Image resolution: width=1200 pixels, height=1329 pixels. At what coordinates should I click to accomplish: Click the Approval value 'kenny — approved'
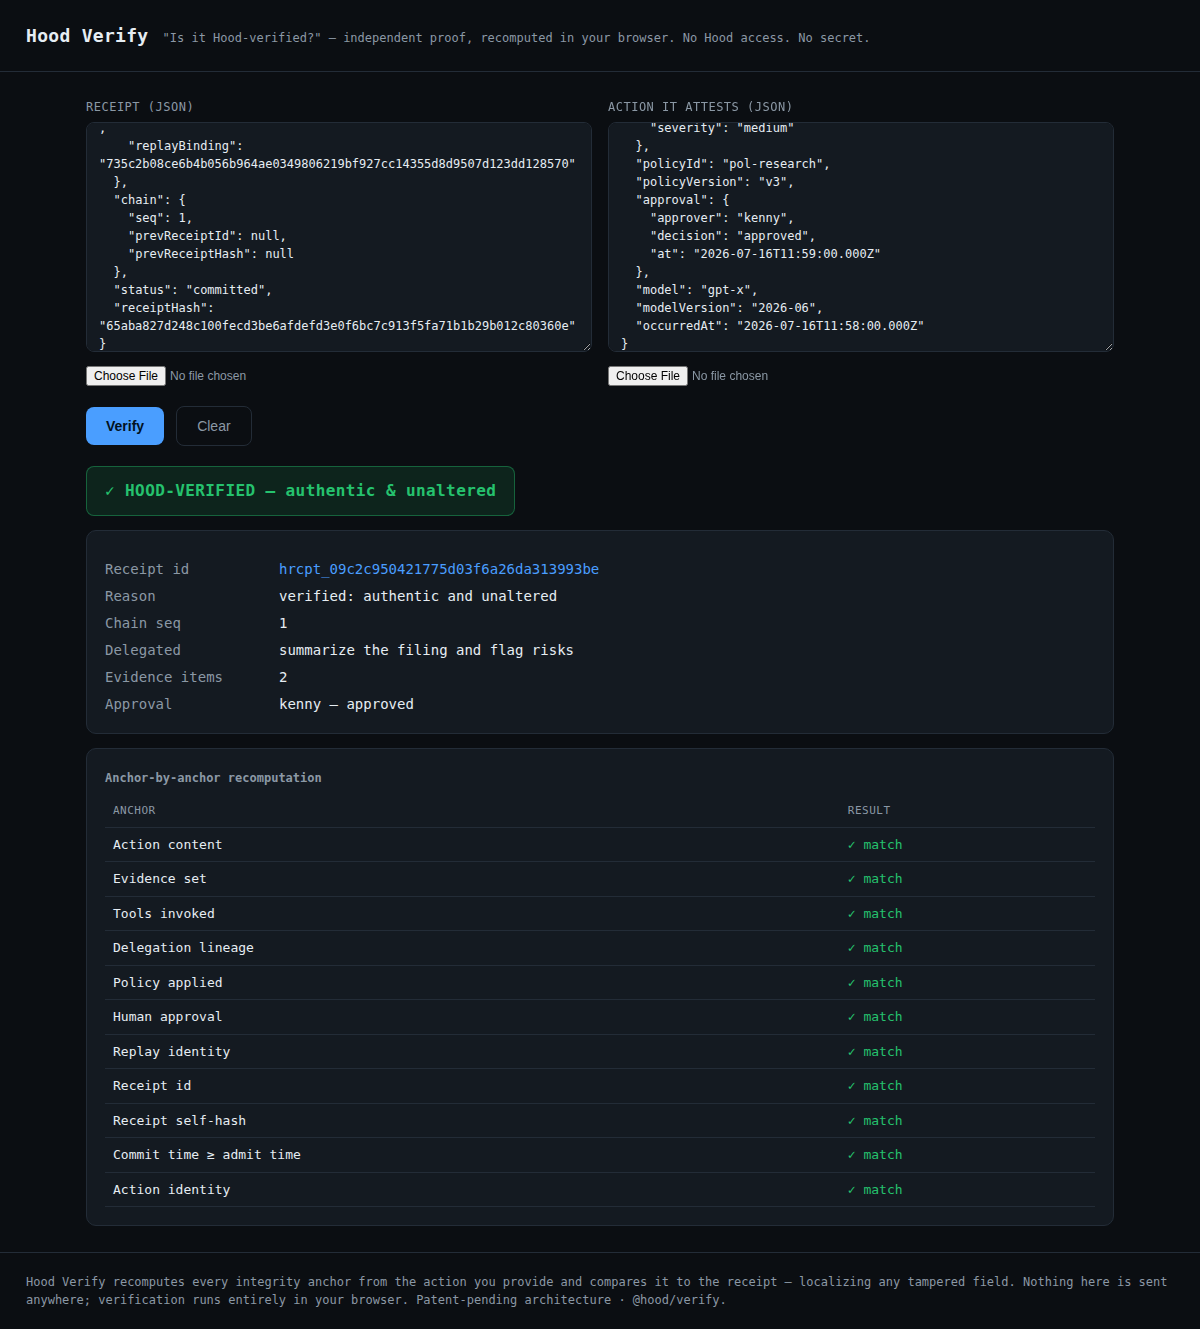tap(346, 704)
